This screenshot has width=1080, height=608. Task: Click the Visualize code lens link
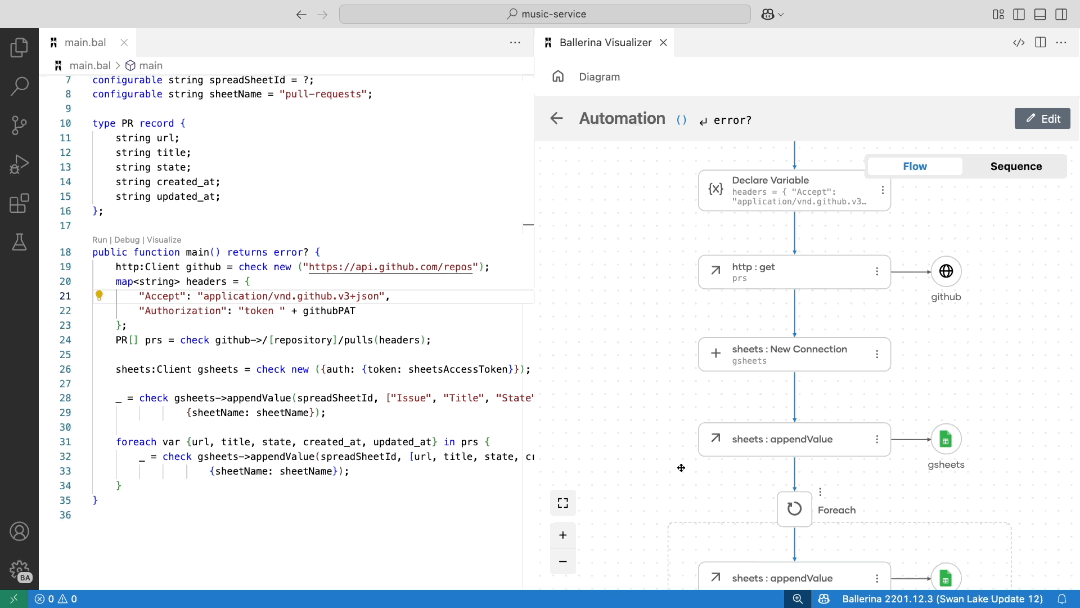[164, 240]
